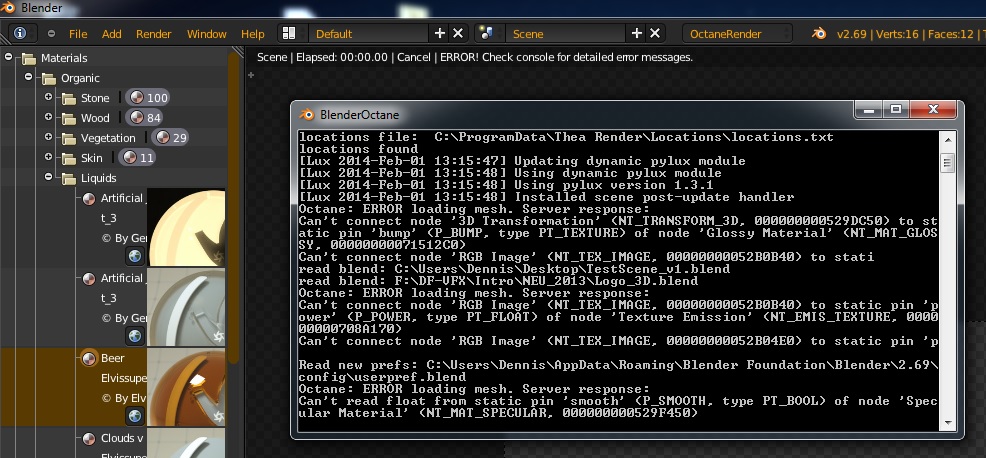Select the cream sphere thumbnail of first Artificial material
The image size is (986, 458).
(186, 228)
